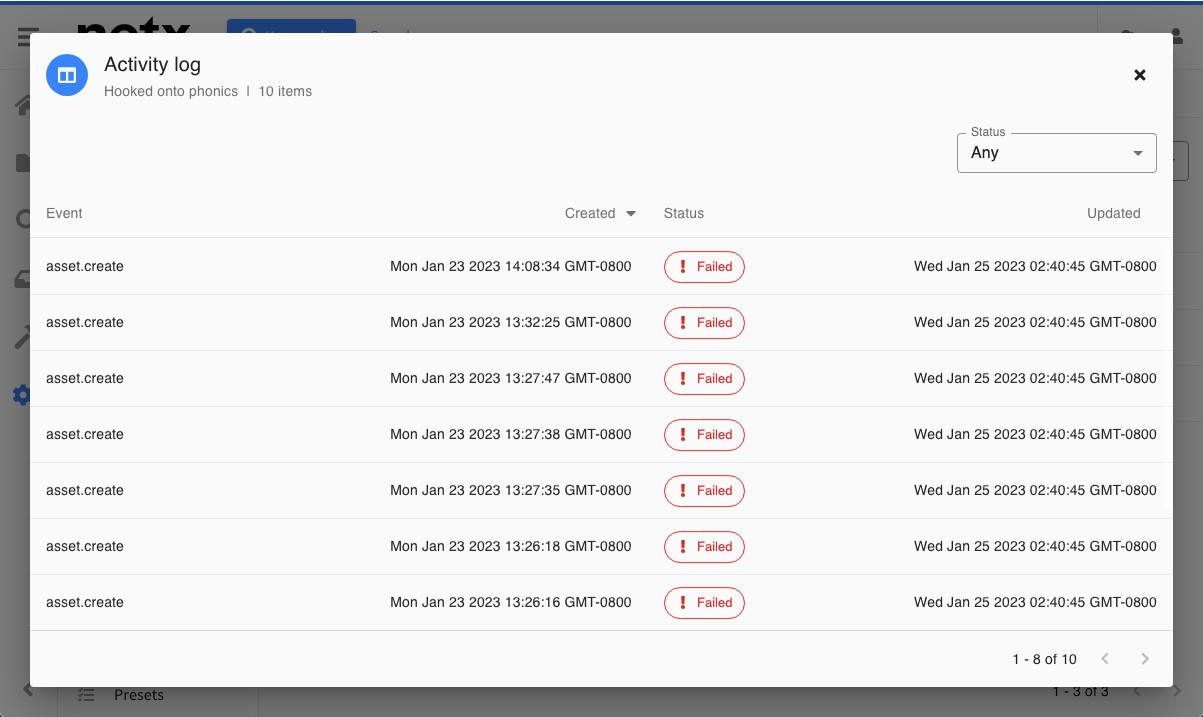Click the Status column header
This screenshot has height=717, width=1203.
click(684, 213)
